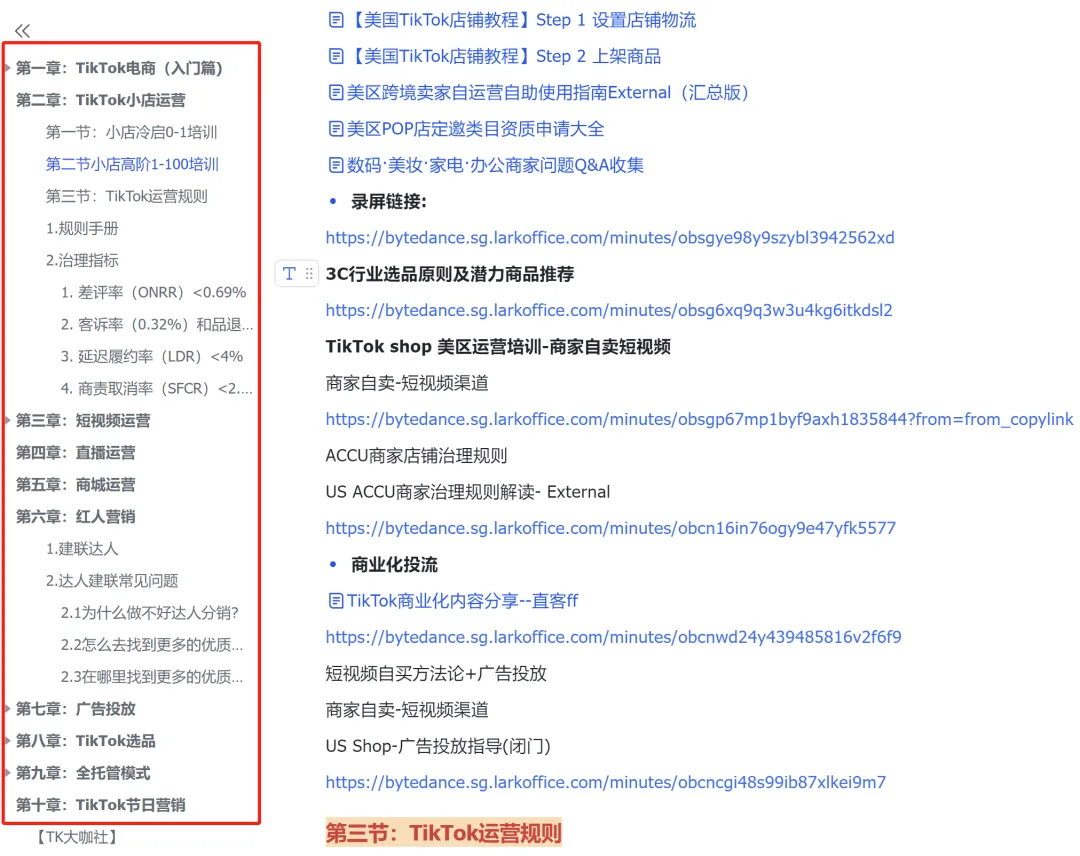The width and height of the screenshot is (1080, 856).
Task: Click the doc icon before 美区POP店定邀类目
Action: click(x=336, y=129)
